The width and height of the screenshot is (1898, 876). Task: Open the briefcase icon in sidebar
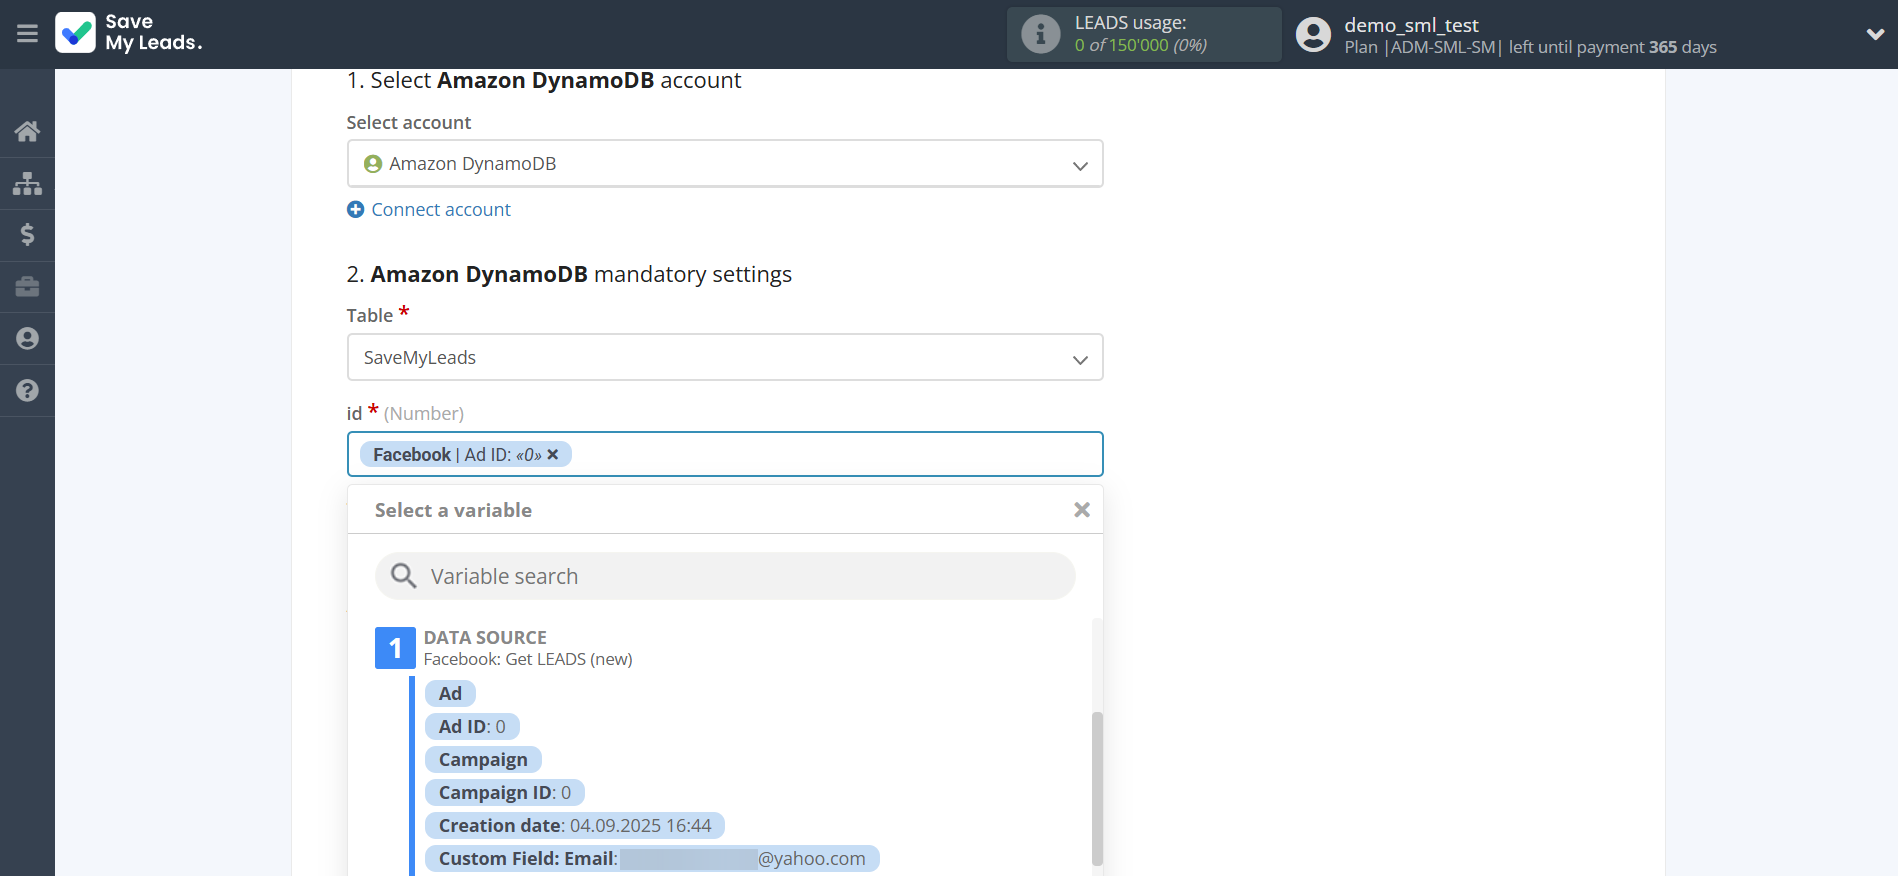[x=27, y=287]
